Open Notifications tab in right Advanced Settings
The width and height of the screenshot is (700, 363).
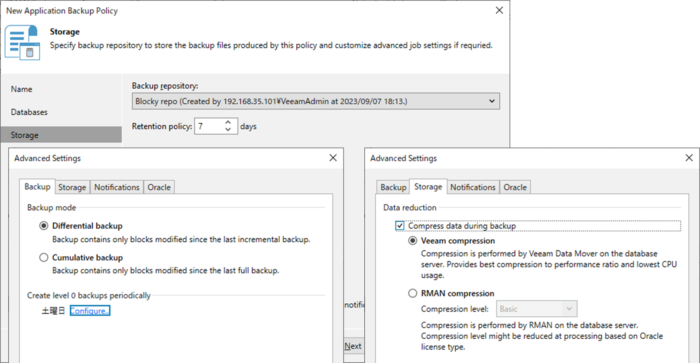pyautogui.click(x=473, y=188)
